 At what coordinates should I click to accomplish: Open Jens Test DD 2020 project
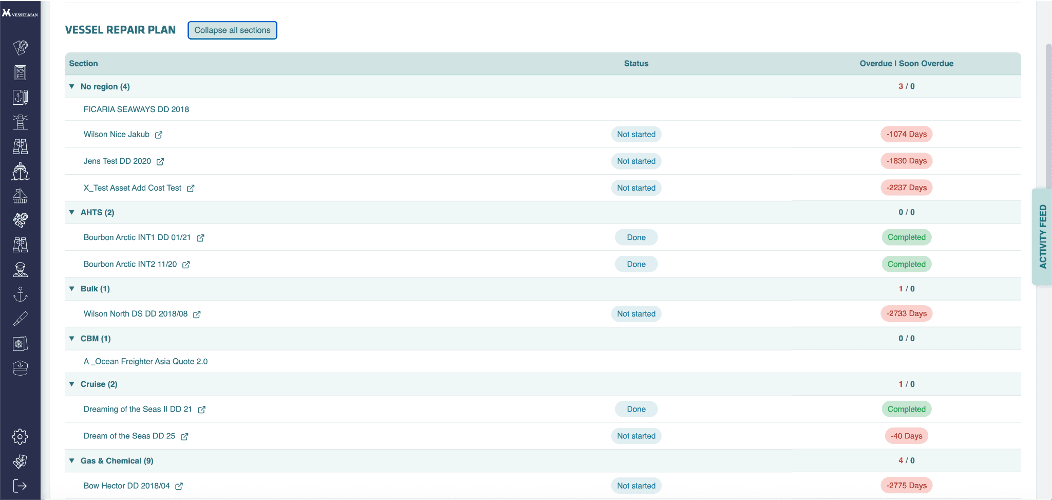pyautogui.click(x=117, y=161)
